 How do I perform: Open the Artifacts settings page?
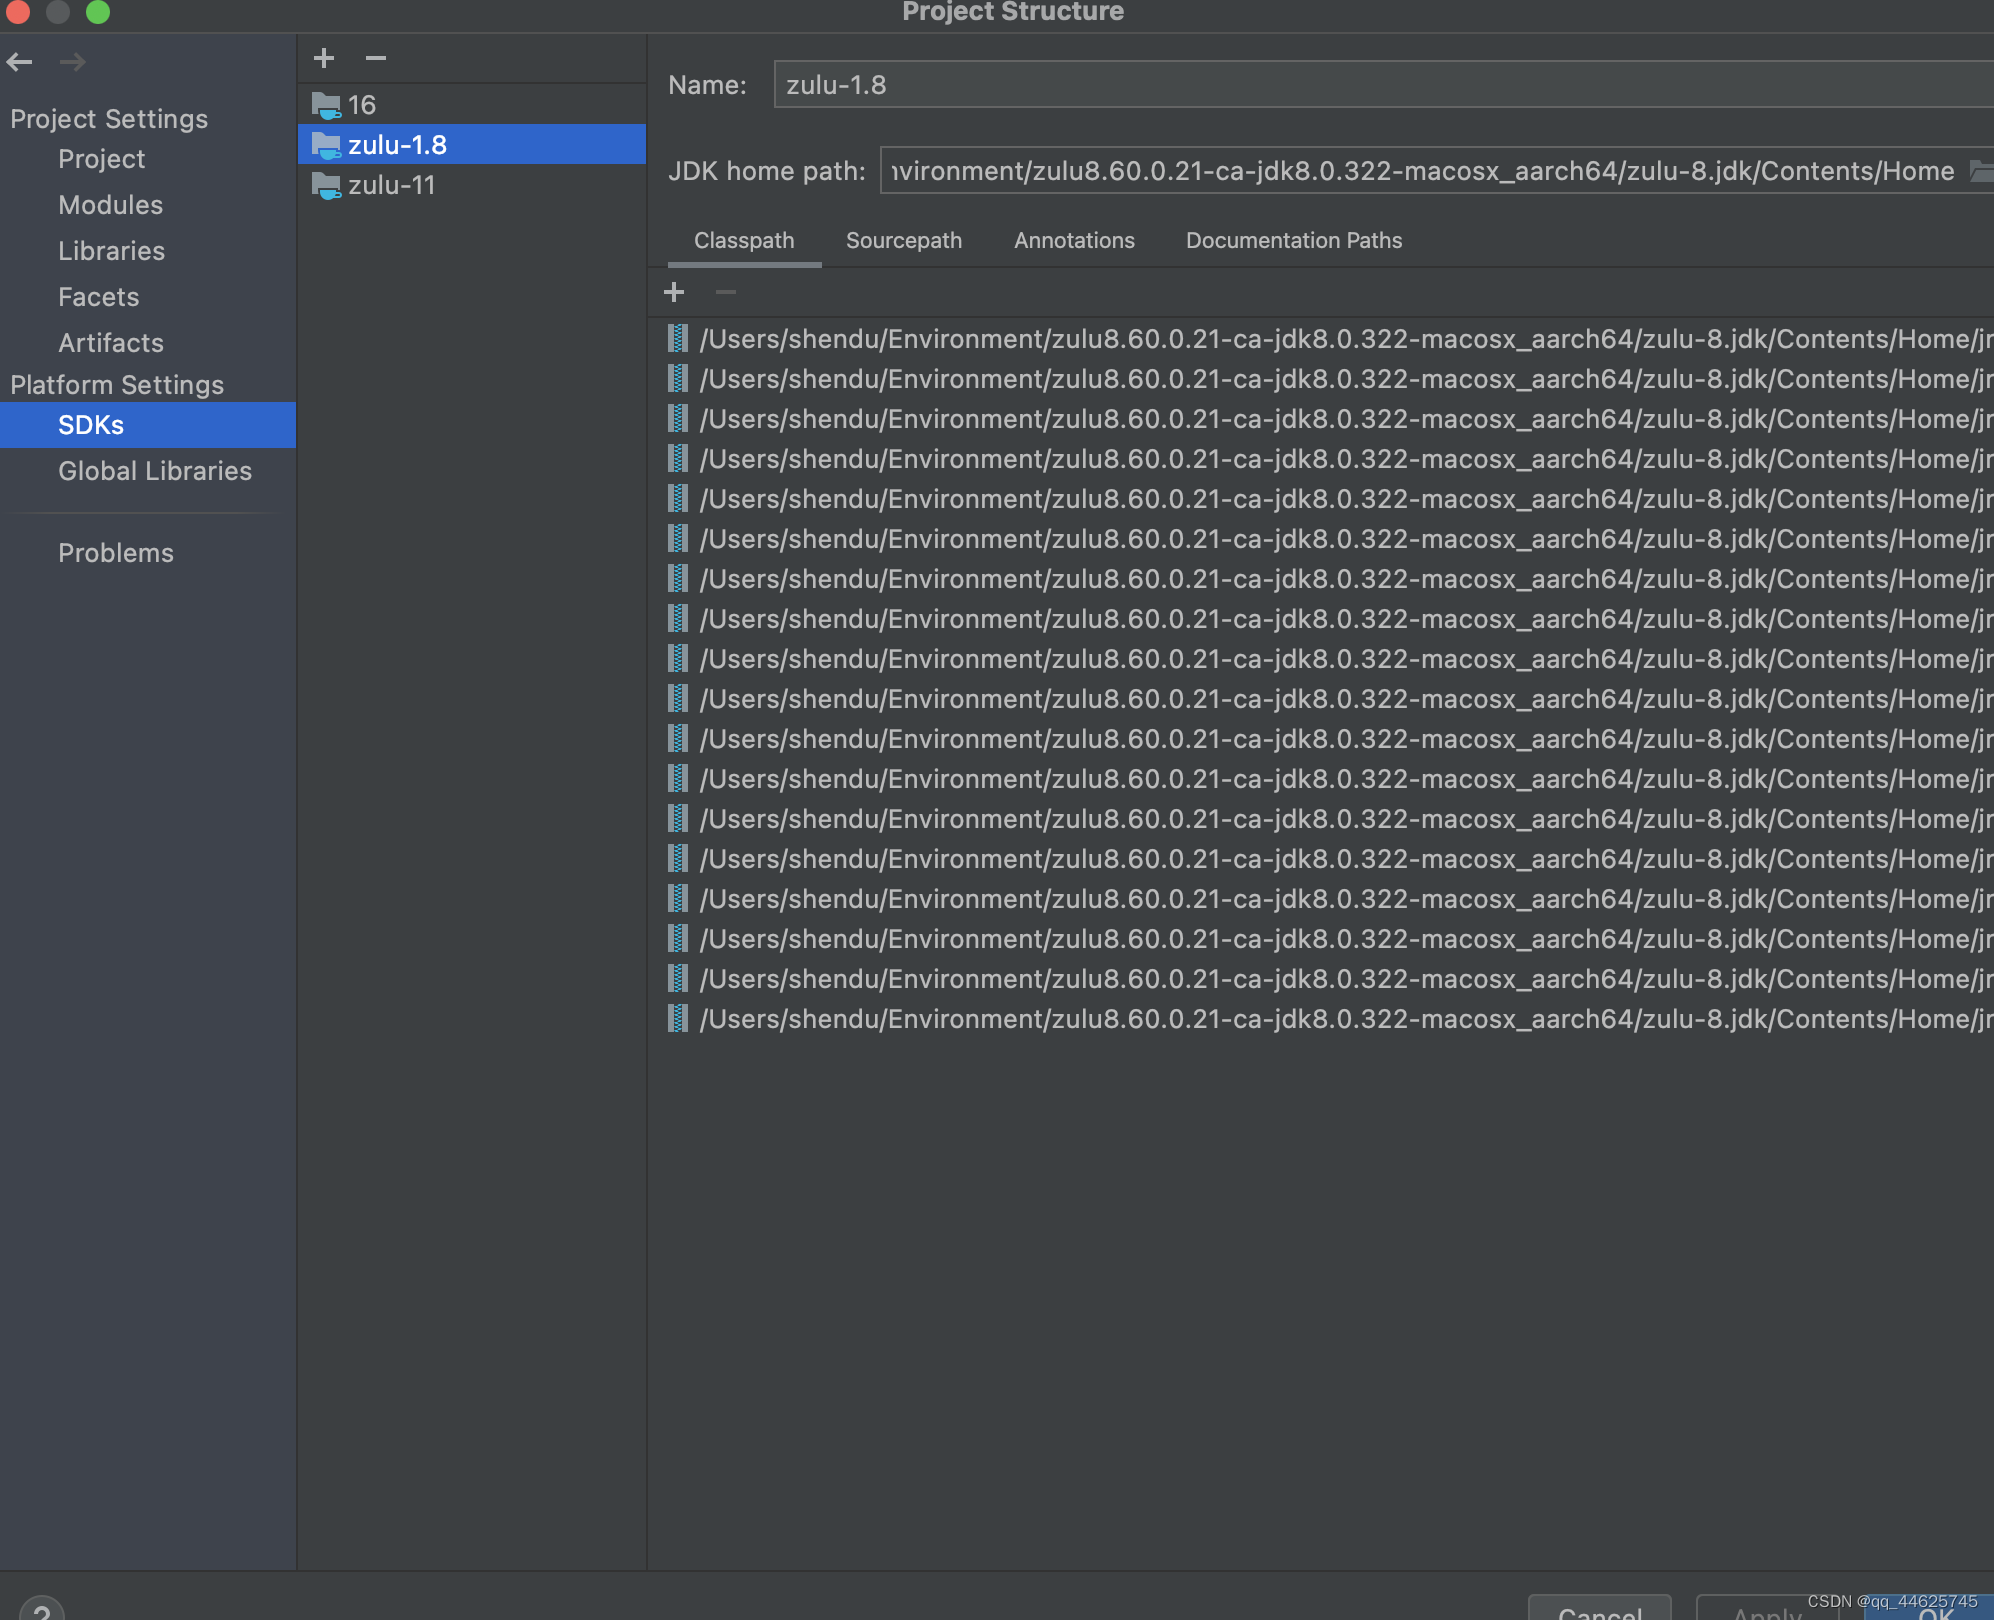click(x=110, y=343)
